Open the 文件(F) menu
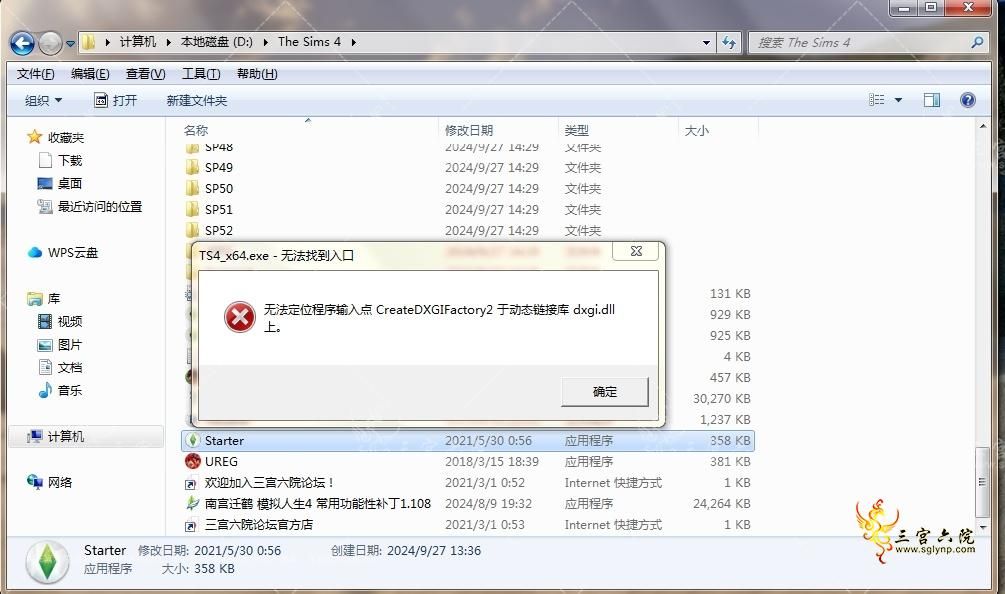This screenshot has width=1005, height=594. click(x=35, y=74)
